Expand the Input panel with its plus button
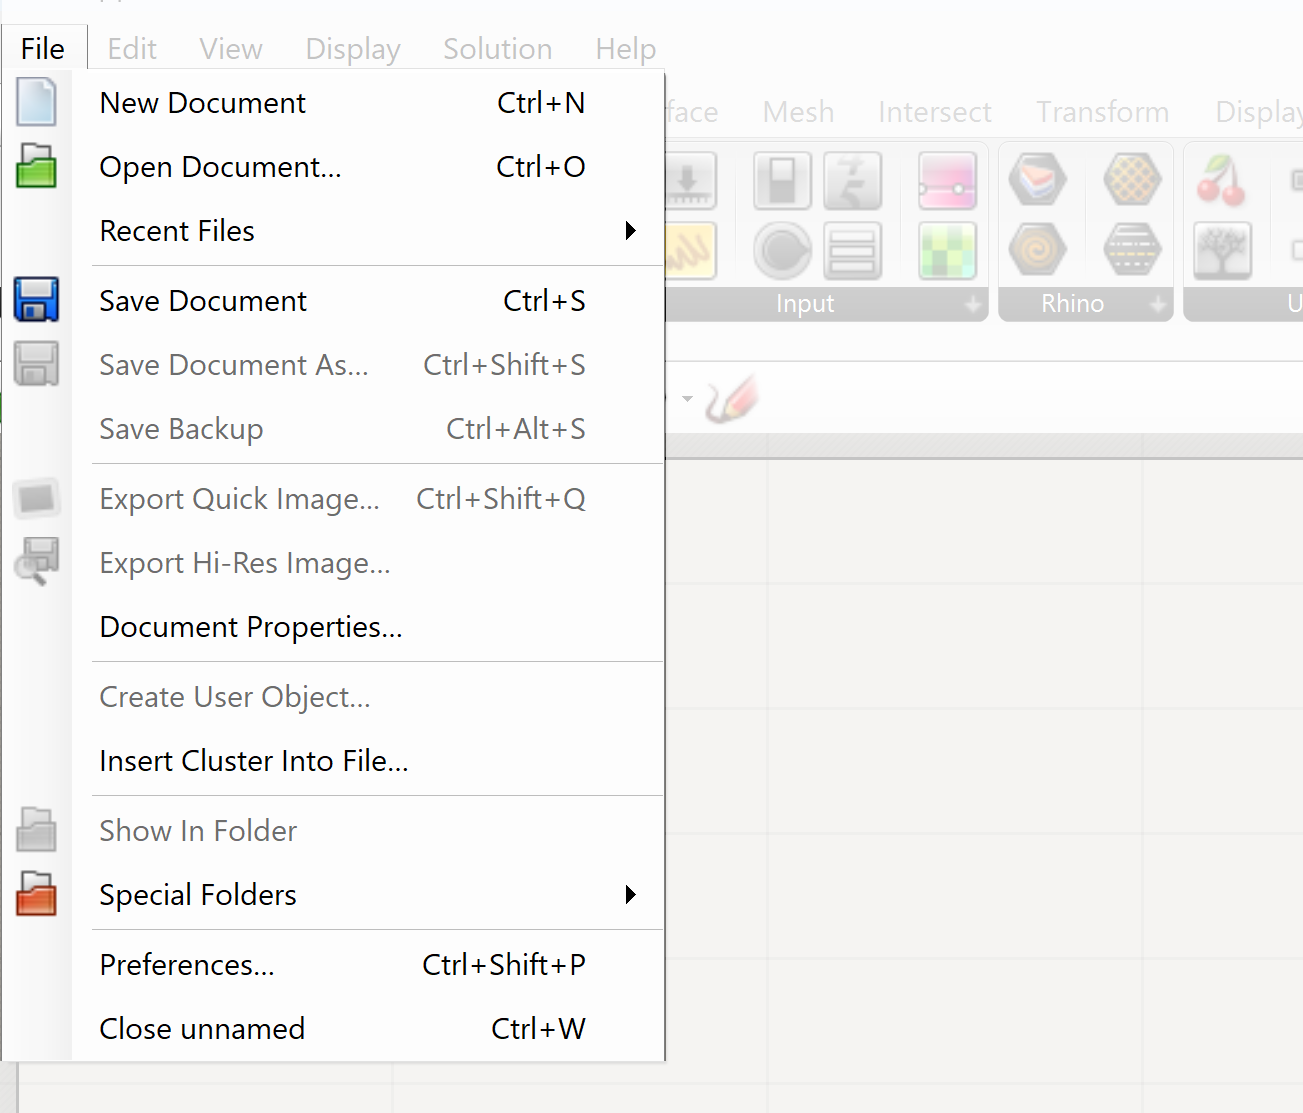This screenshot has width=1303, height=1113. coord(972,304)
